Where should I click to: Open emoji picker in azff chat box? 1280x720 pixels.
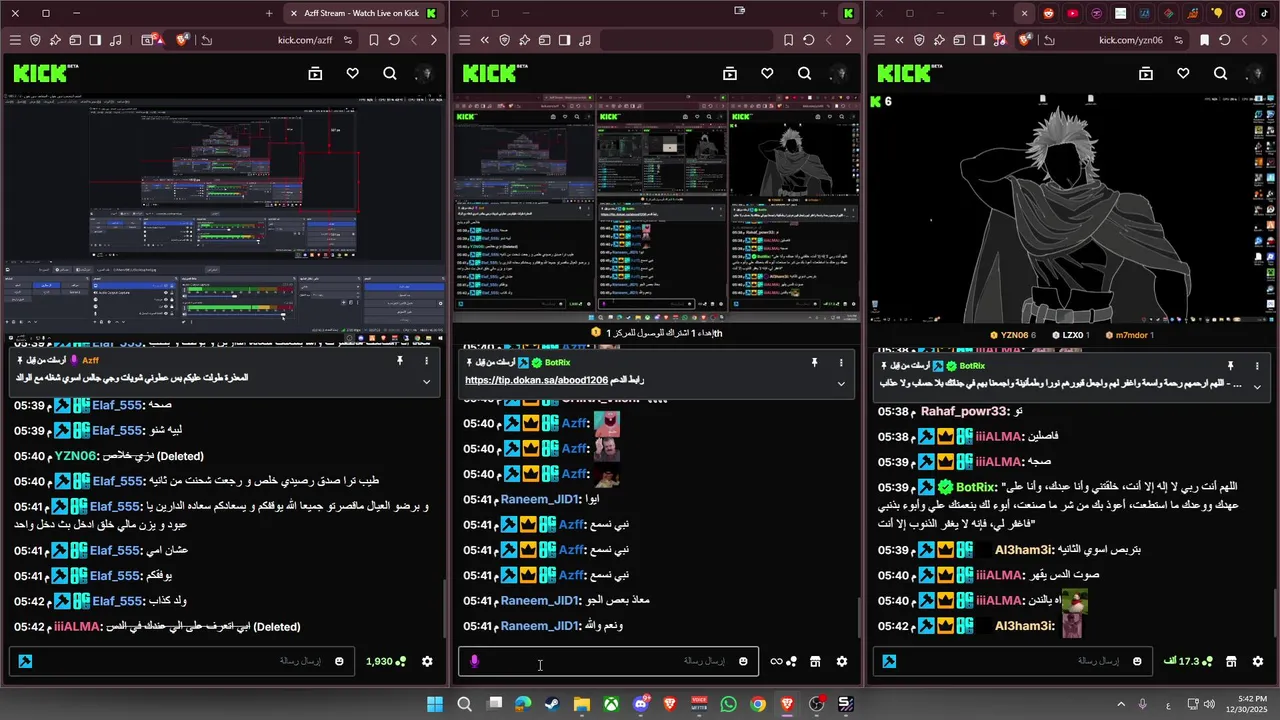coord(339,661)
